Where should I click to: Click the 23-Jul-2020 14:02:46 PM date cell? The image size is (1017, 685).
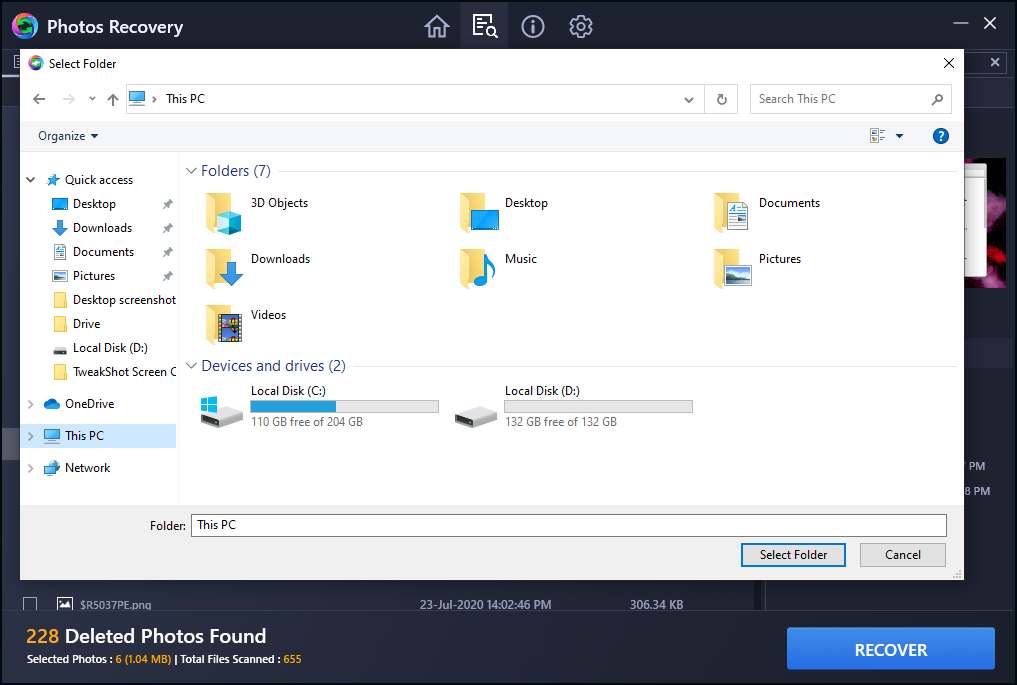point(485,605)
